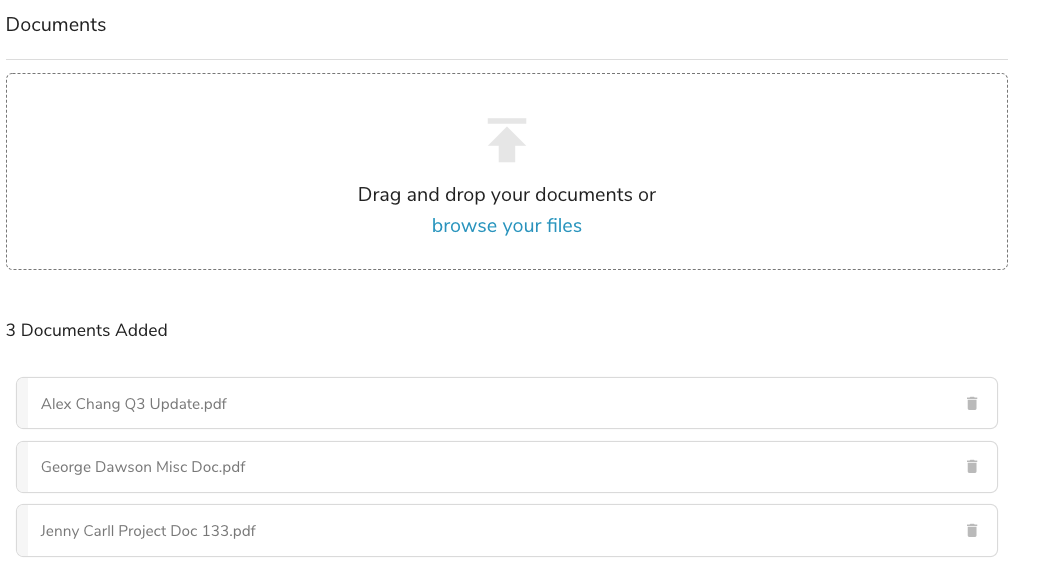Screen dimensions: 1043x575
Task: Click the word Drag in the drop zone
Action: pyautogui.click(x=380, y=195)
